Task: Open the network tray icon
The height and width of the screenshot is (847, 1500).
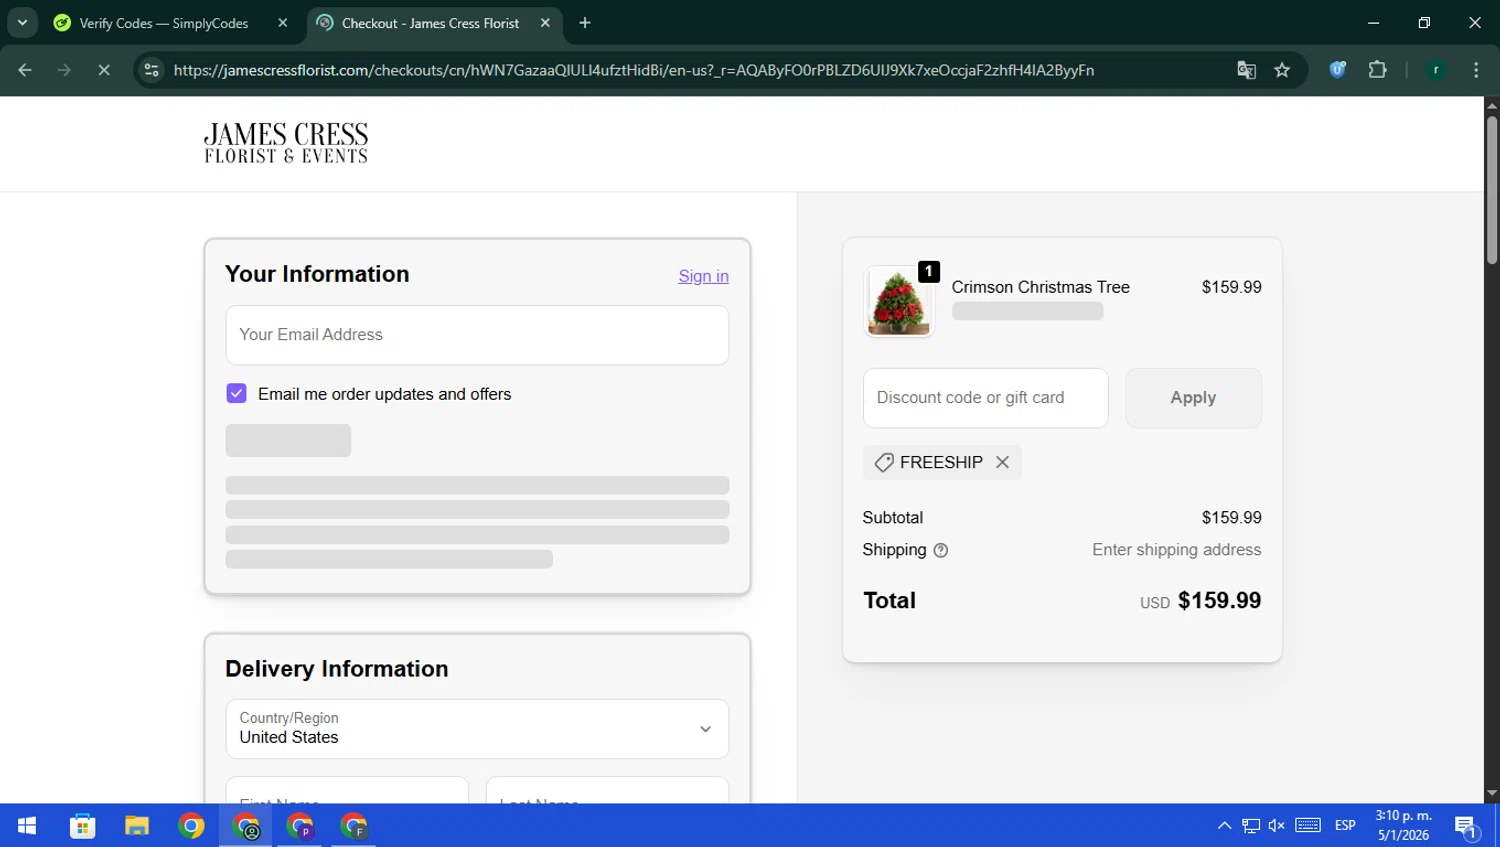Action: (1251, 826)
